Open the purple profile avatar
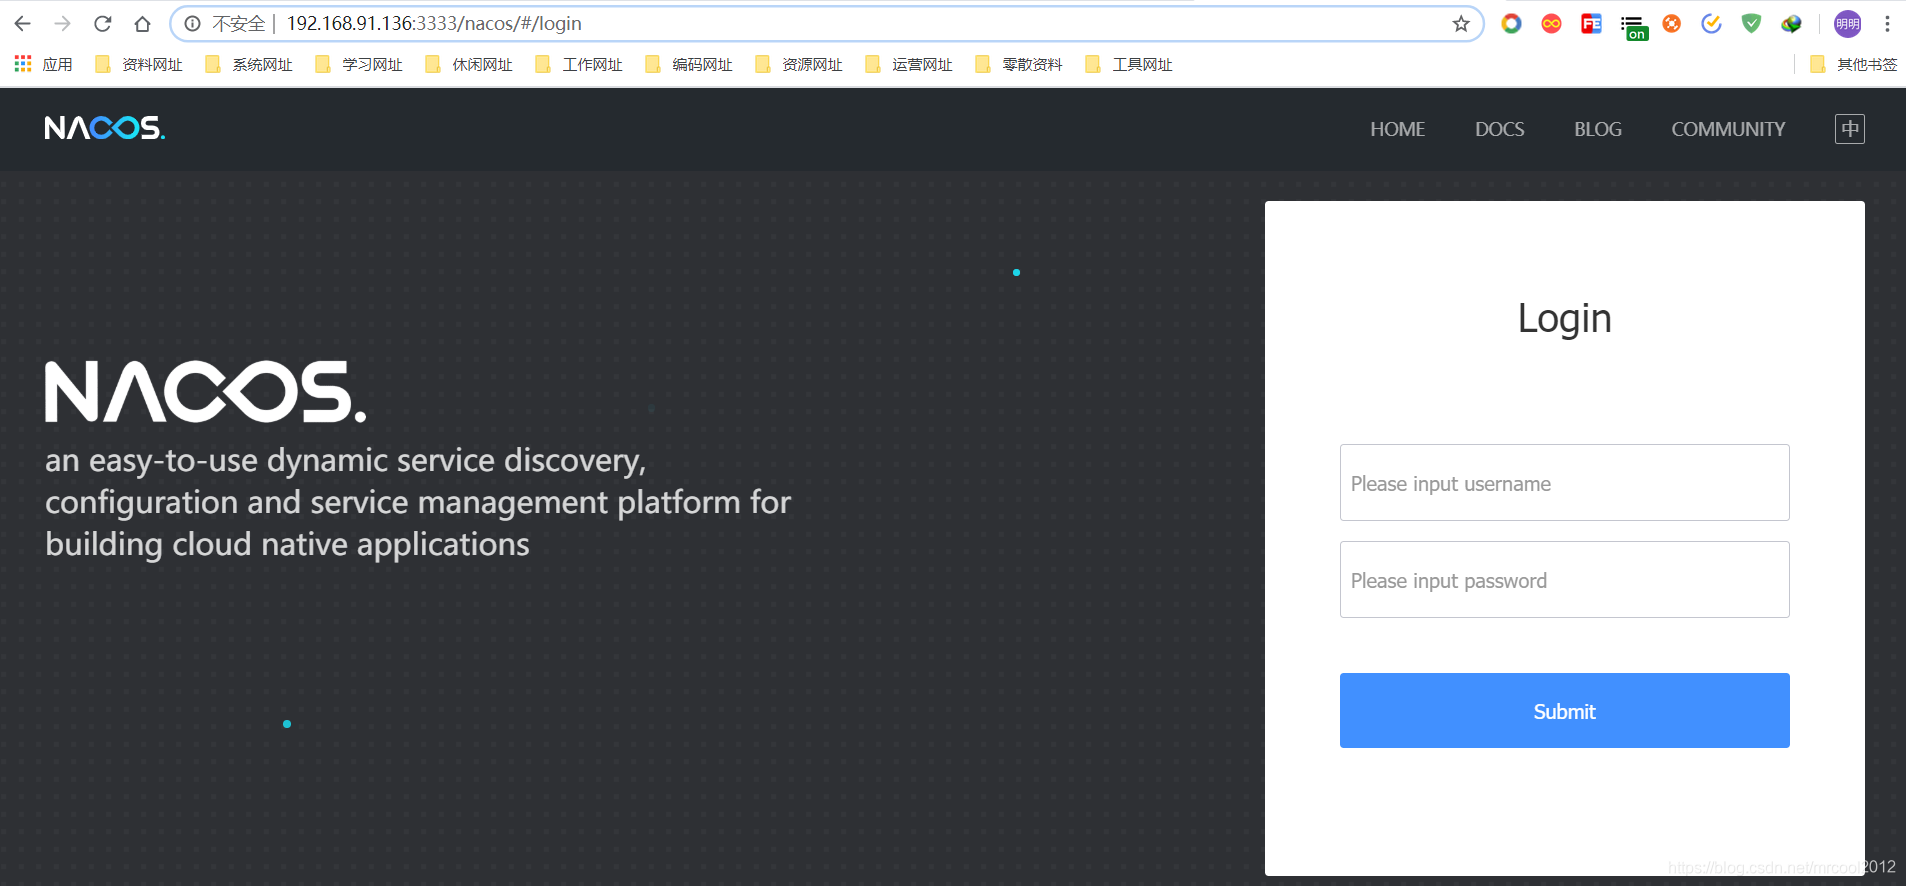1906x886 pixels. (1847, 23)
